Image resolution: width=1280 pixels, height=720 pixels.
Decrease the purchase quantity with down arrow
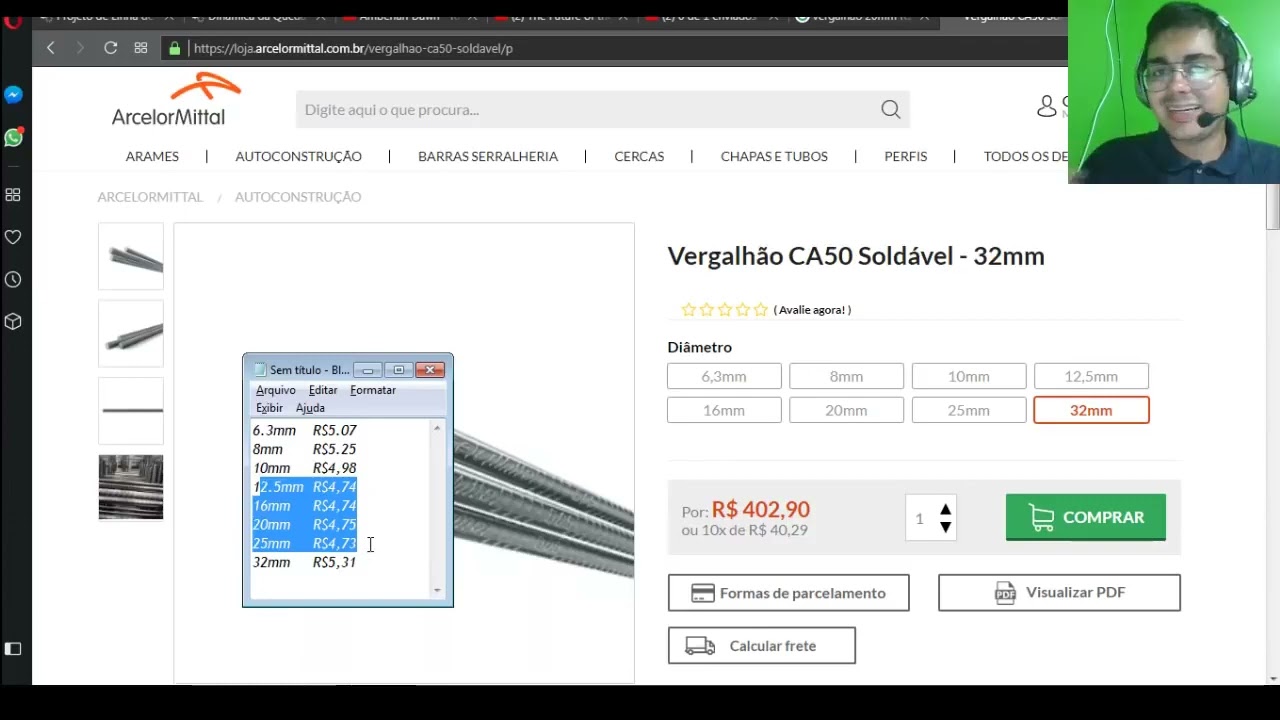tap(945, 527)
